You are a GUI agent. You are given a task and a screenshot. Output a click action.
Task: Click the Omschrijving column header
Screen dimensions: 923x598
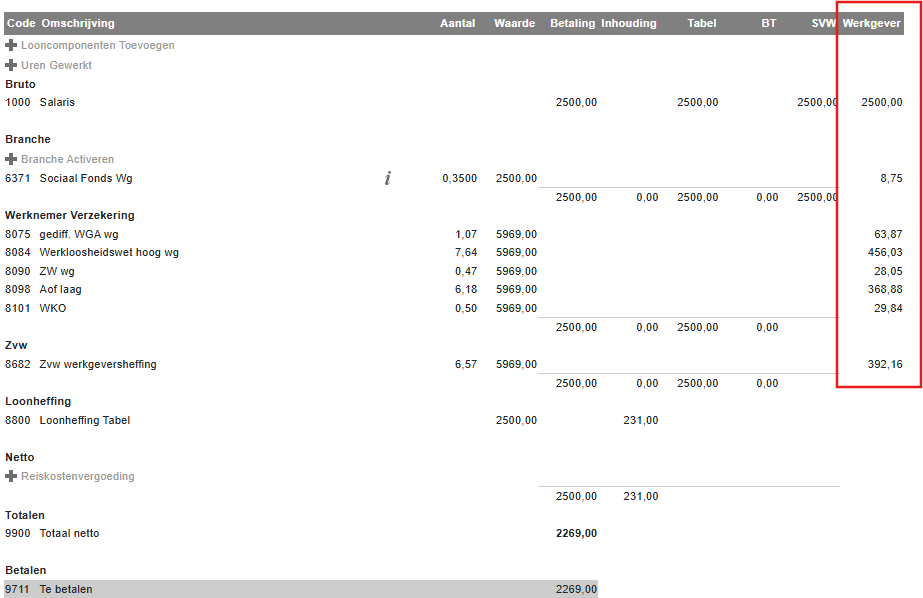(78, 23)
